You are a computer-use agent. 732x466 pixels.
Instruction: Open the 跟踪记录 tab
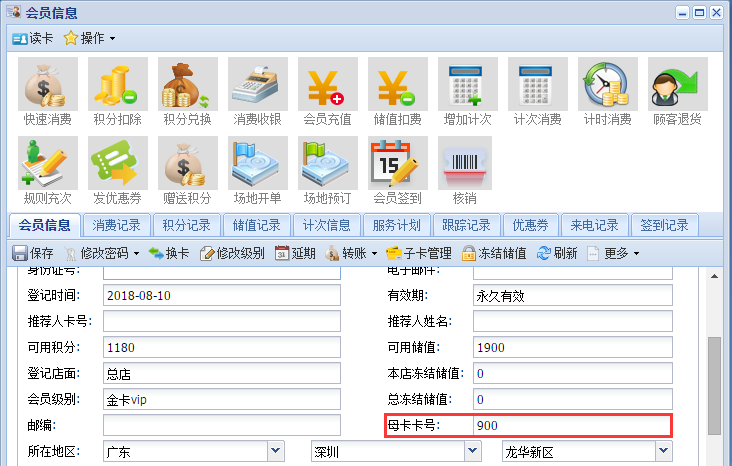point(466,225)
